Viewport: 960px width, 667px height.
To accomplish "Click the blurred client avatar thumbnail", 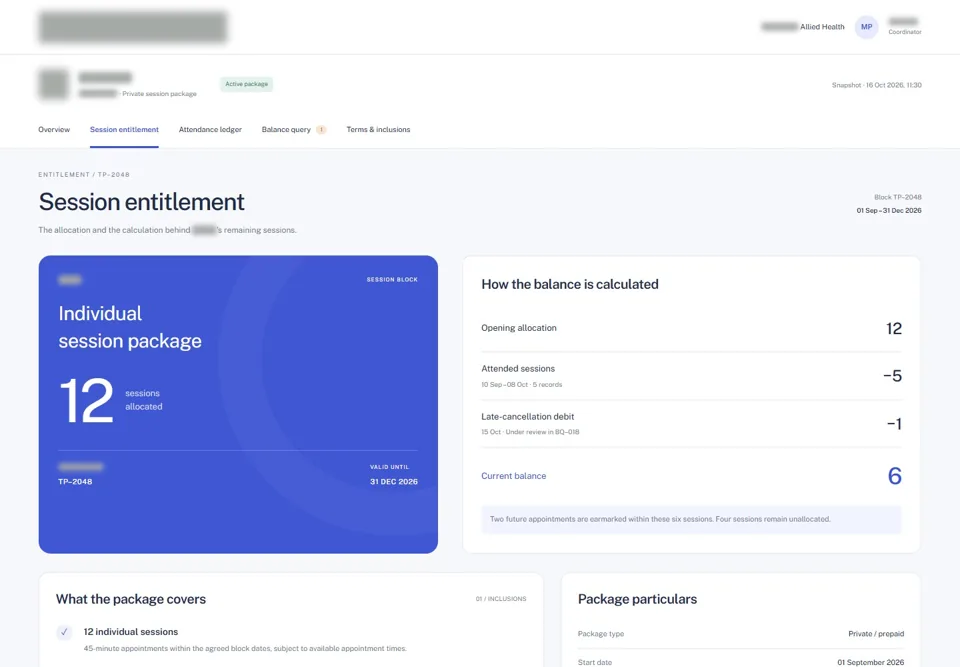I will click(x=54, y=85).
